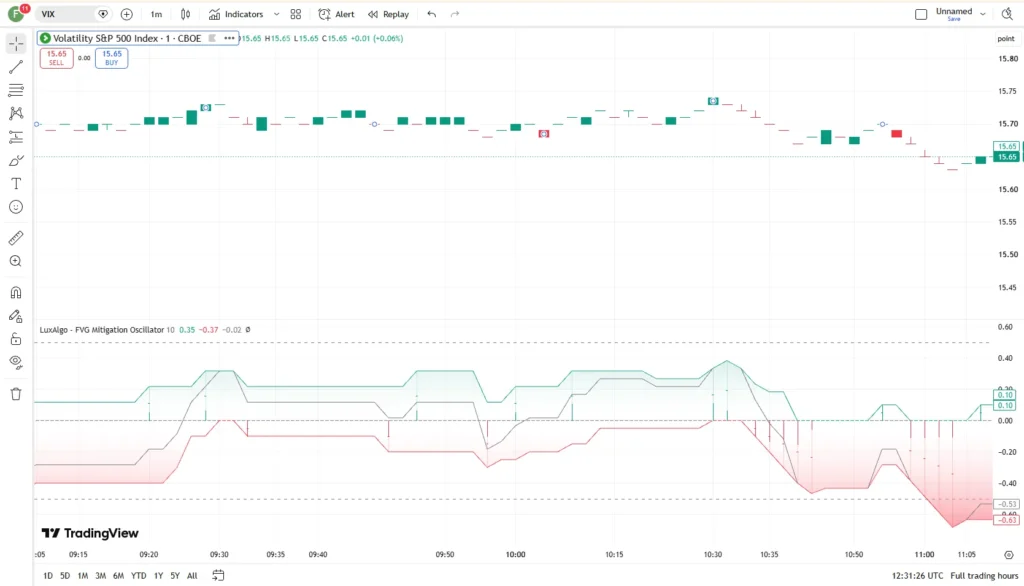The image size is (1024, 586).
Task: Start bar Replay mode
Action: [x=388, y=14]
